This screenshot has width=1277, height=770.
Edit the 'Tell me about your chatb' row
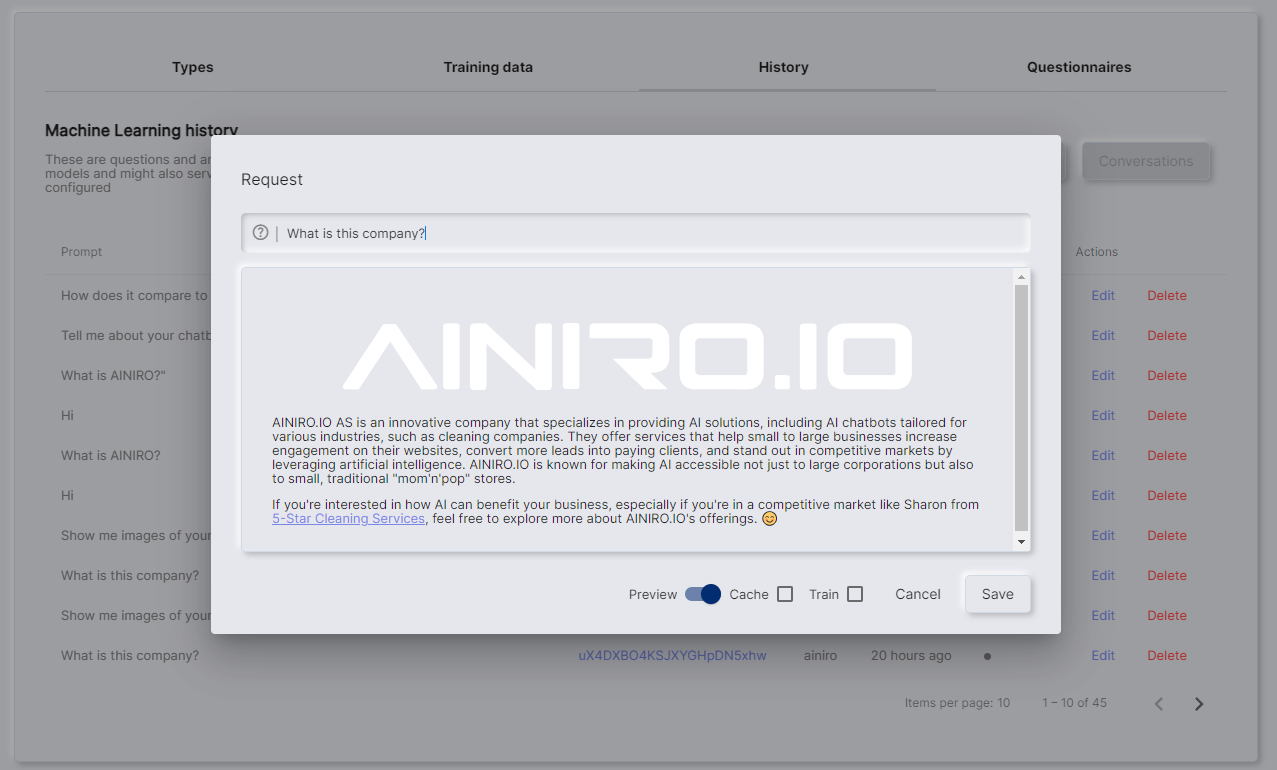pos(1103,336)
